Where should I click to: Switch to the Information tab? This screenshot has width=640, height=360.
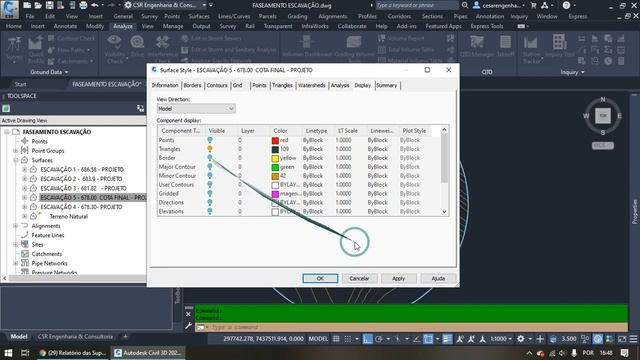[x=165, y=85]
